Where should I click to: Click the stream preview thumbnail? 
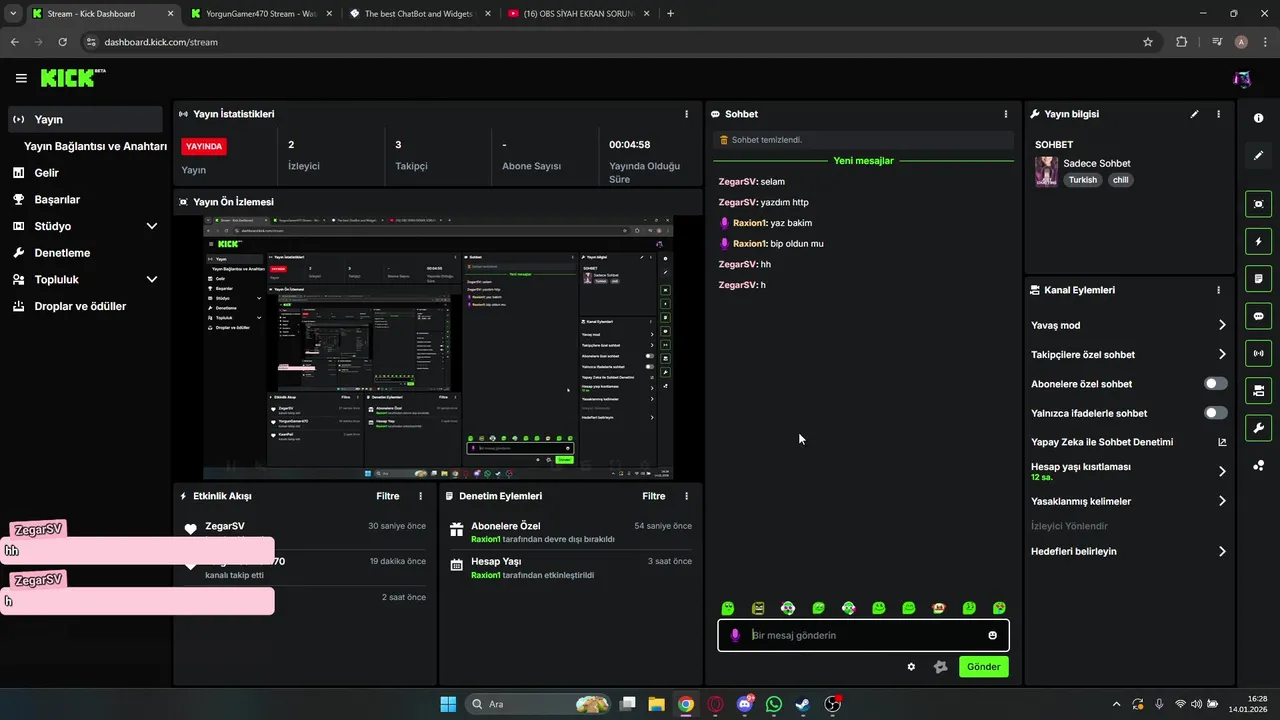438,348
